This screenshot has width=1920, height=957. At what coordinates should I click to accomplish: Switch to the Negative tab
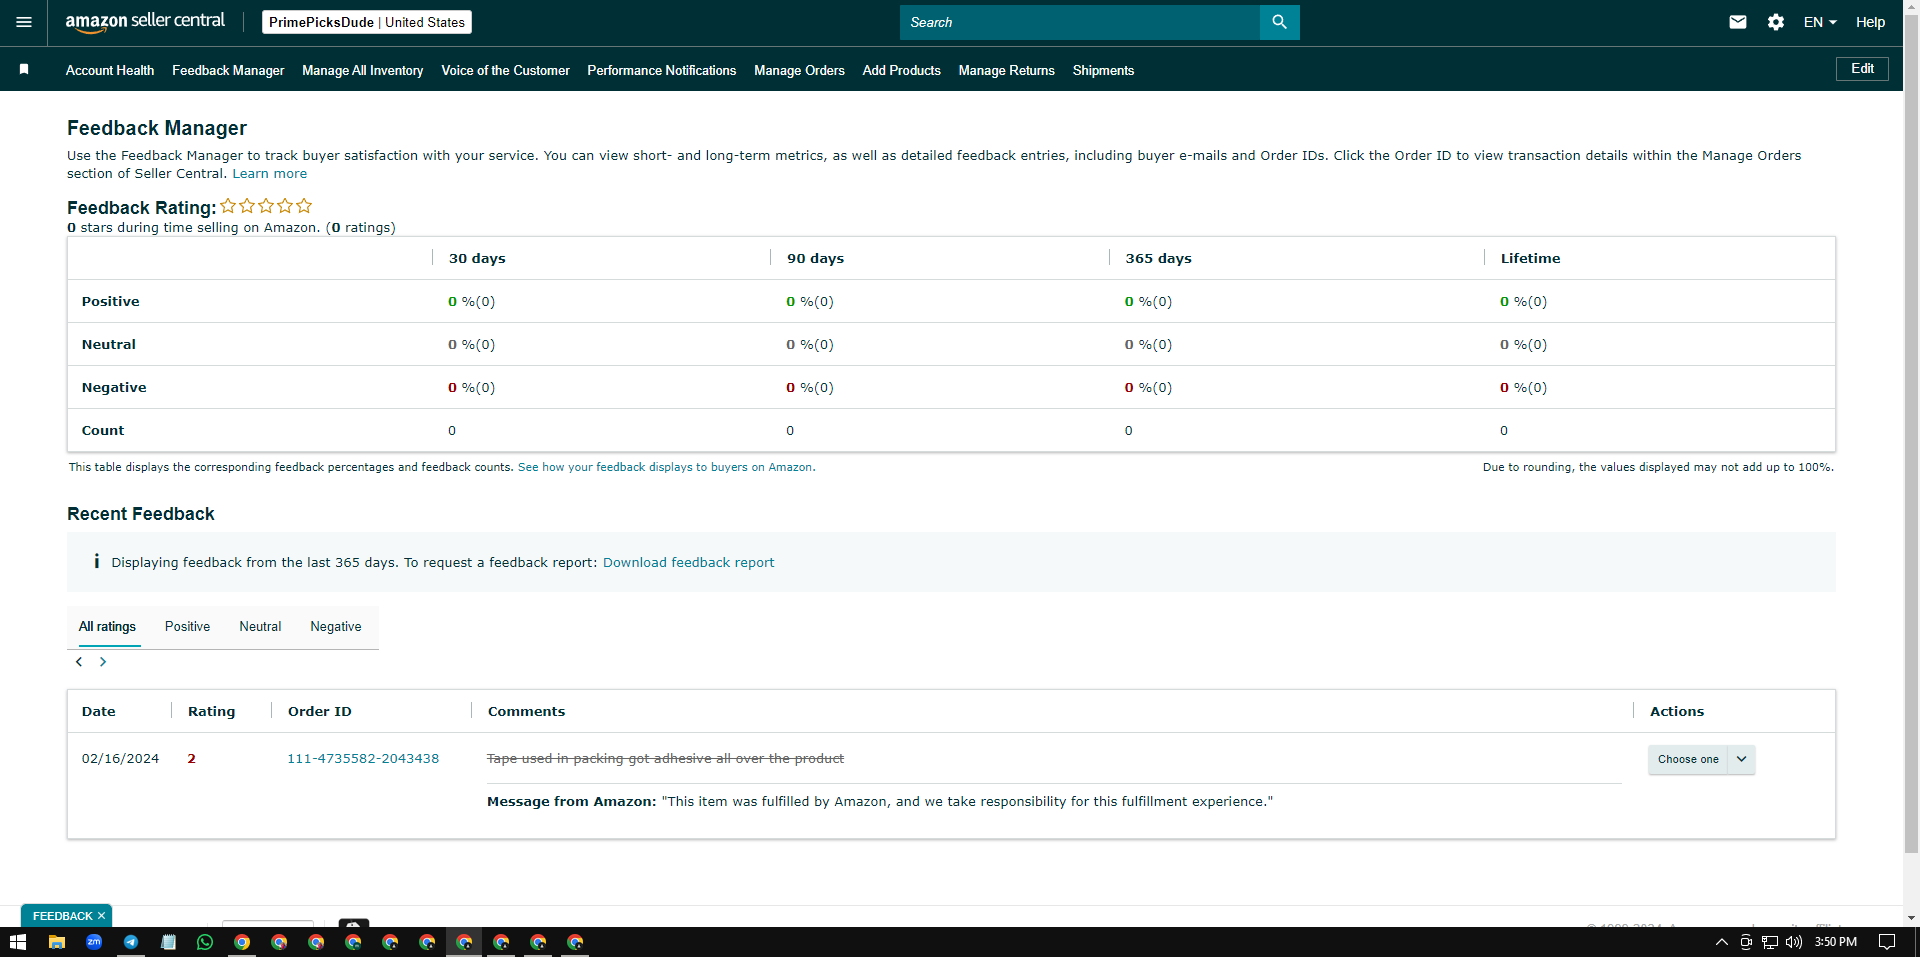pos(336,626)
